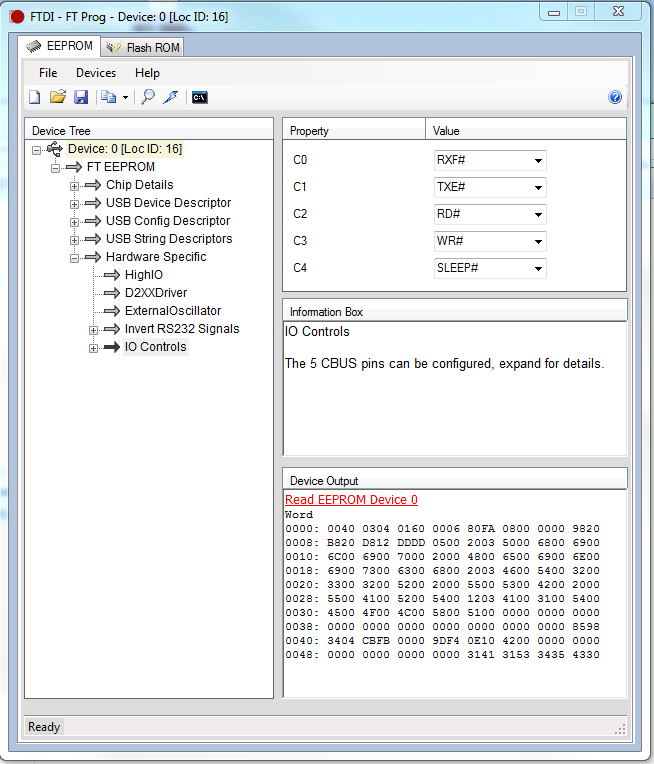The width and height of the screenshot is (654, 764).
Task: Click the arrow icon beside HighIO
Action: [112, 275]
